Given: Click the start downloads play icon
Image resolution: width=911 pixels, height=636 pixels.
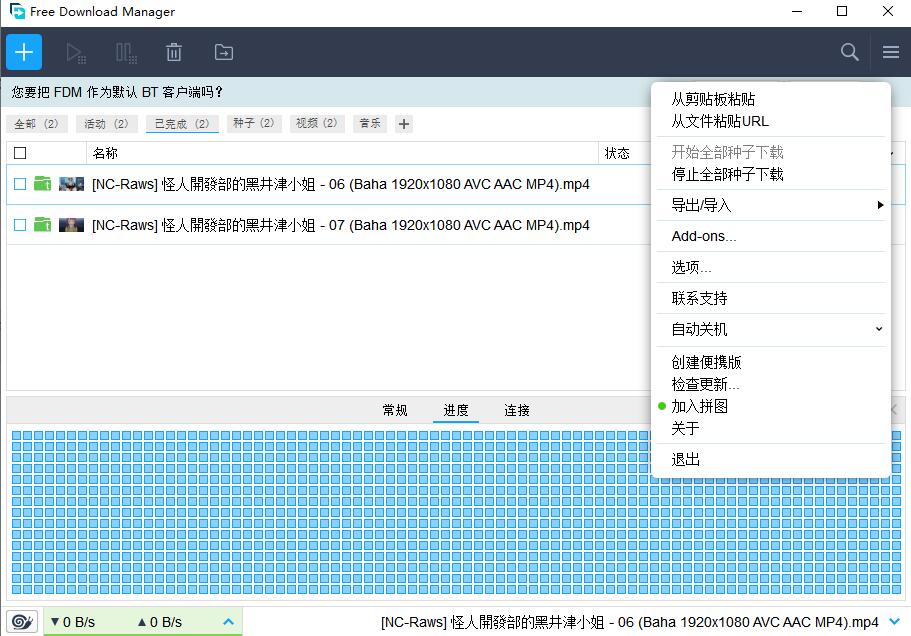Looking at the screenshot, I should (76, 52).
